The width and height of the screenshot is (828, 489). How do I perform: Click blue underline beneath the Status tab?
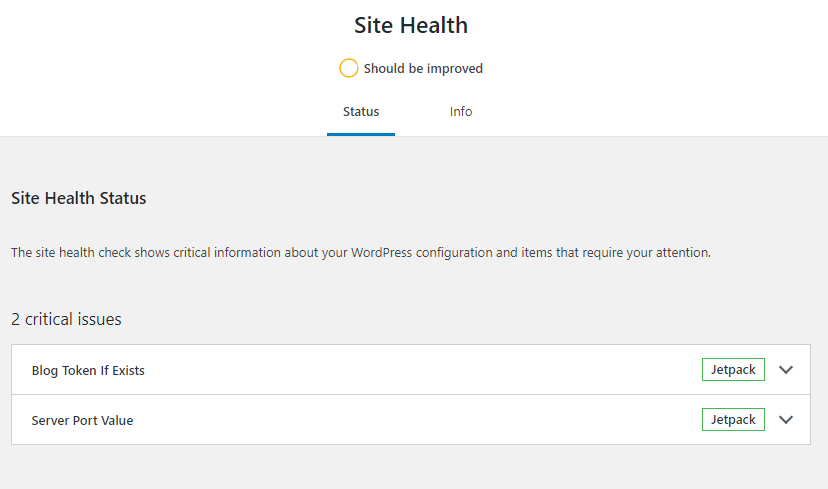(361, 134)
